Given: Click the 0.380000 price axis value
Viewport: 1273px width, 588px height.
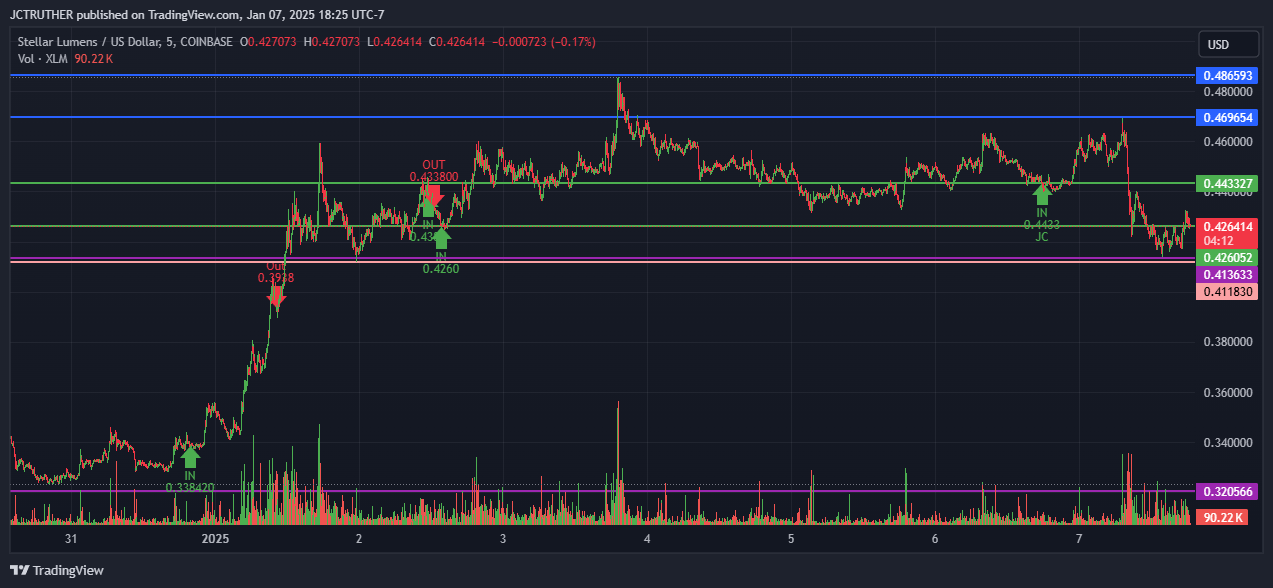Looking at the screenshot, I should tap(1227, 342).
